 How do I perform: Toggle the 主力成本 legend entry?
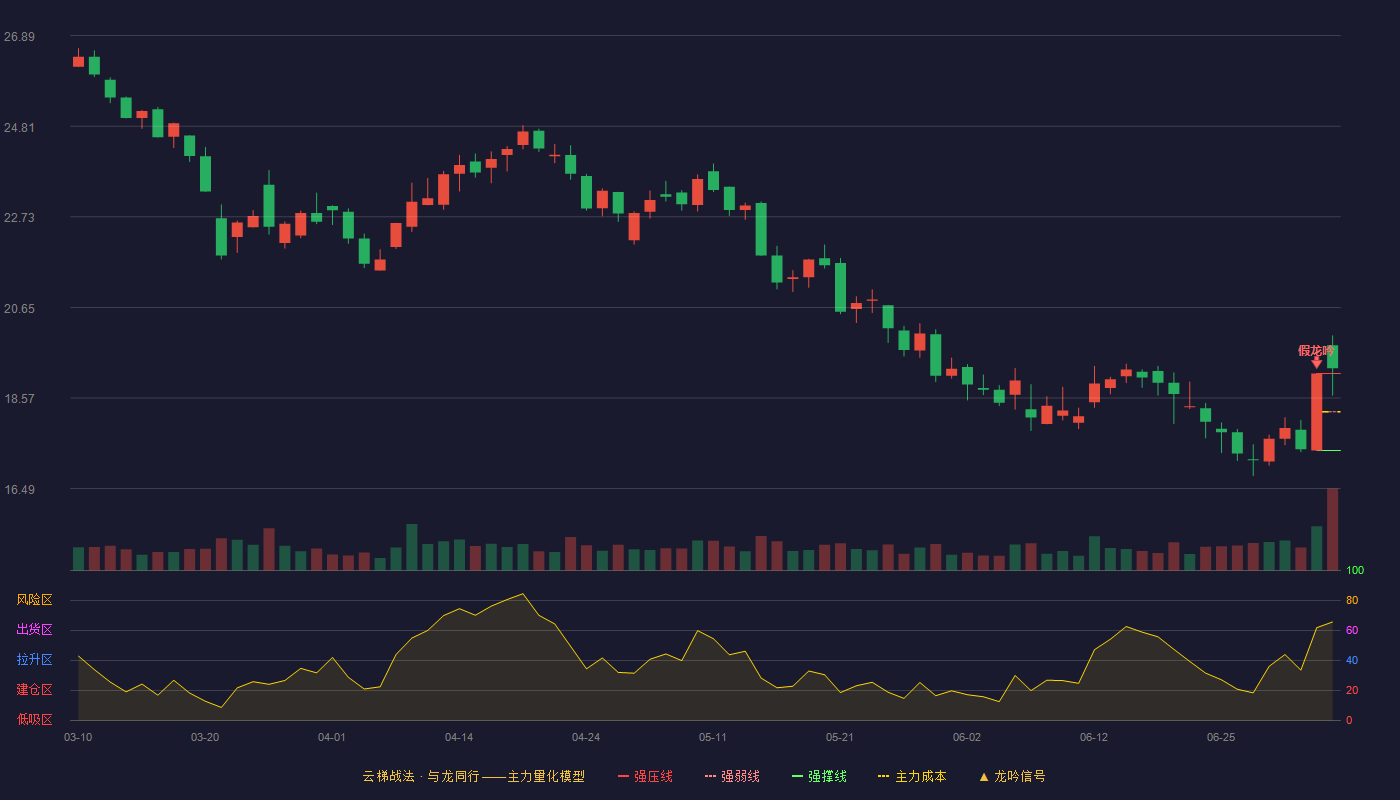(912, 776)
